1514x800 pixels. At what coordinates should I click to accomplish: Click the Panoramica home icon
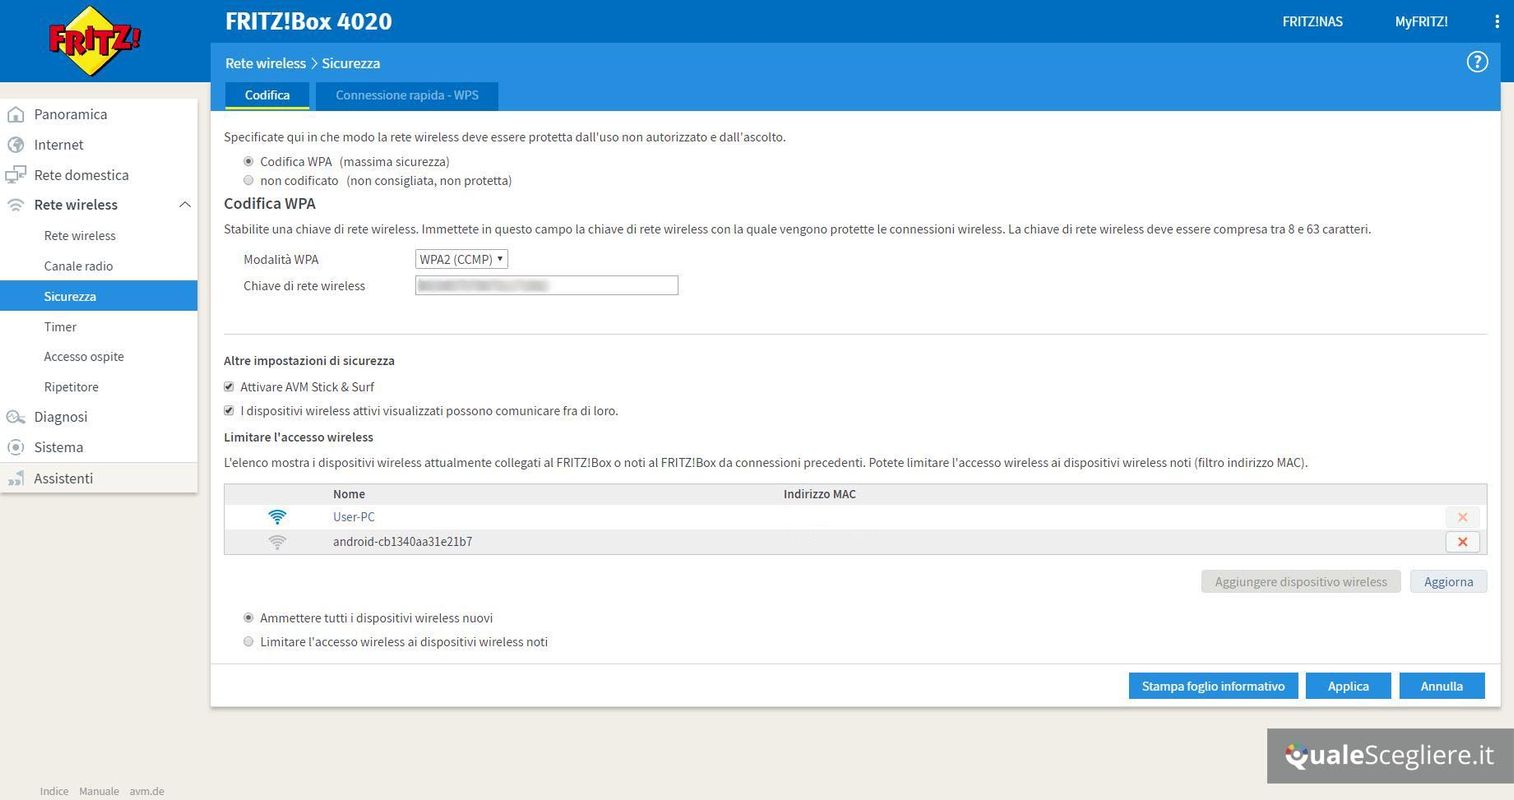pyautogui.click(x=16, y=114)
